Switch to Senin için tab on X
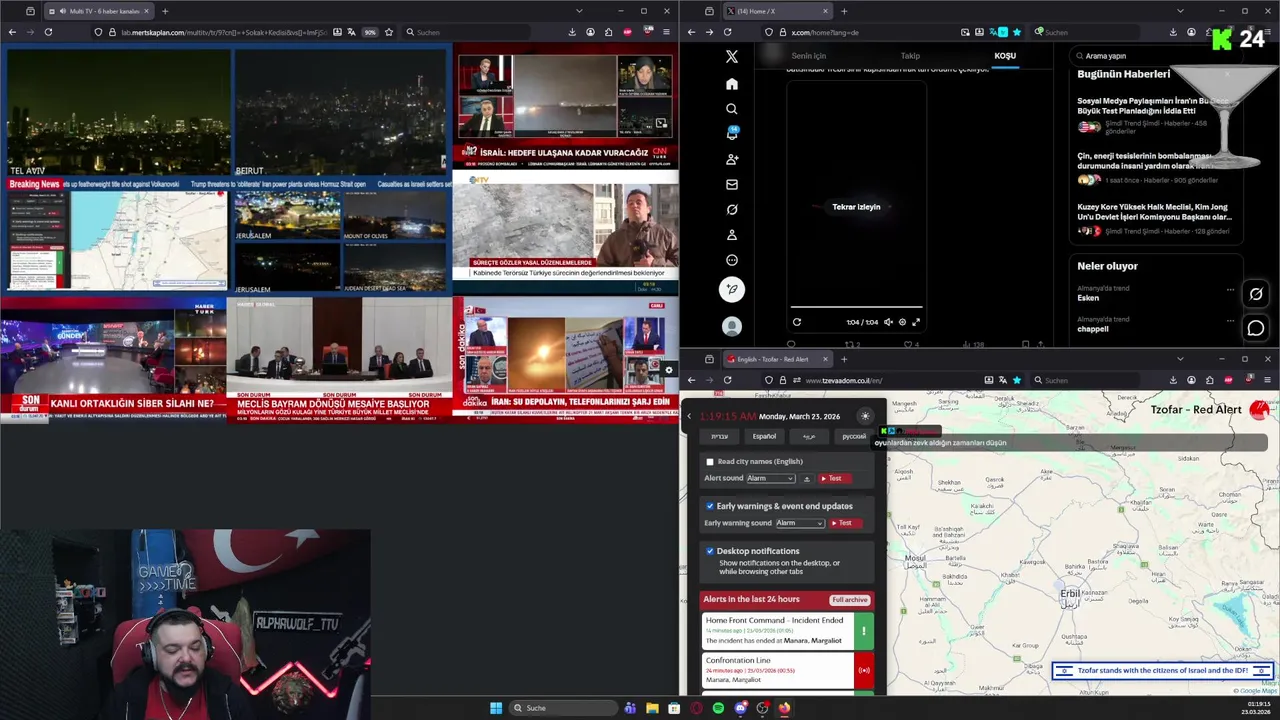1280x720 pixels. click(809, 56)
